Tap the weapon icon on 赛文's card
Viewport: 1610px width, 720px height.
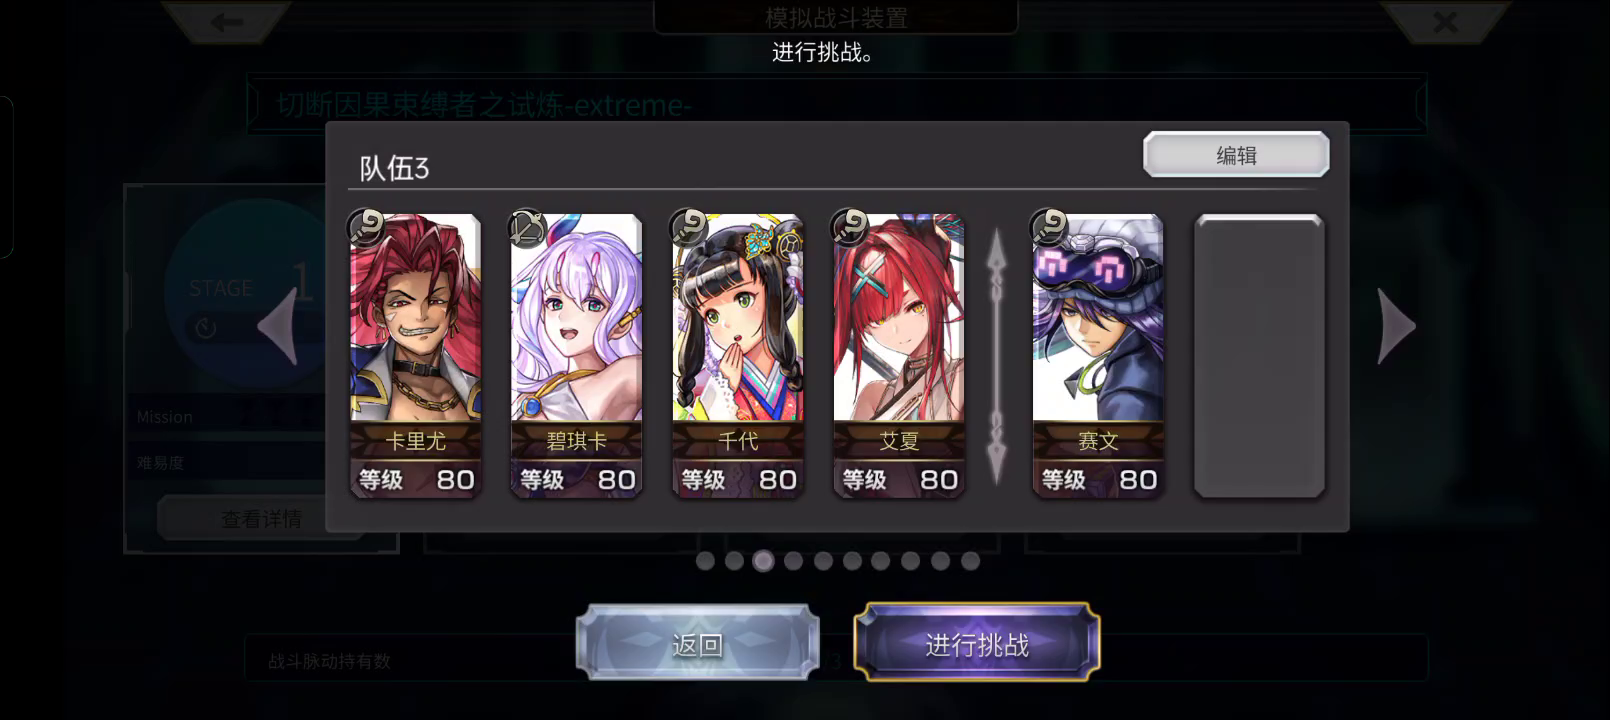point(1050,228)
